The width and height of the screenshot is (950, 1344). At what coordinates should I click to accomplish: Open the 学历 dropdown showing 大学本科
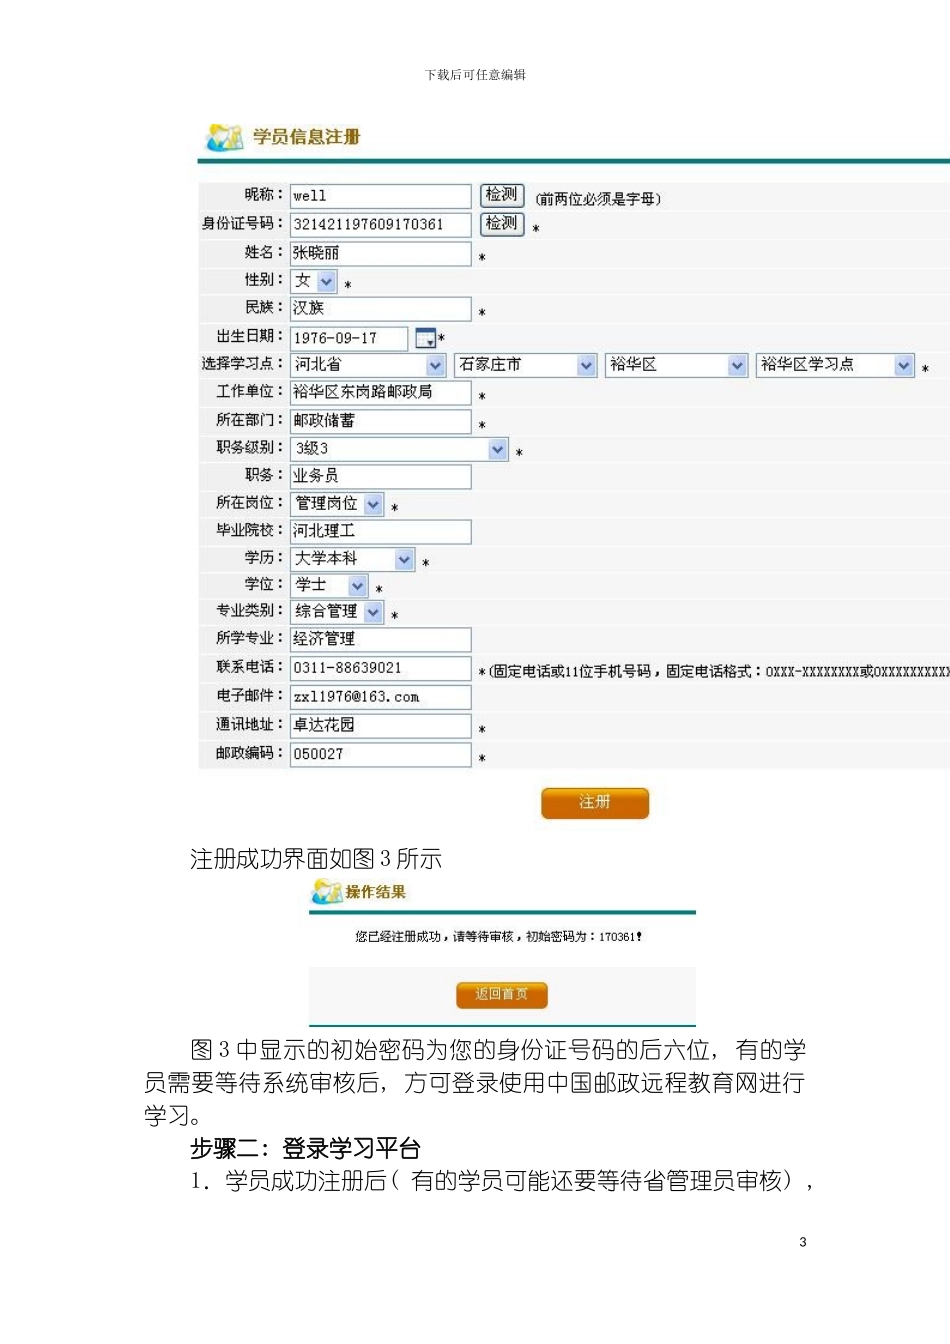tap(353, 559)
